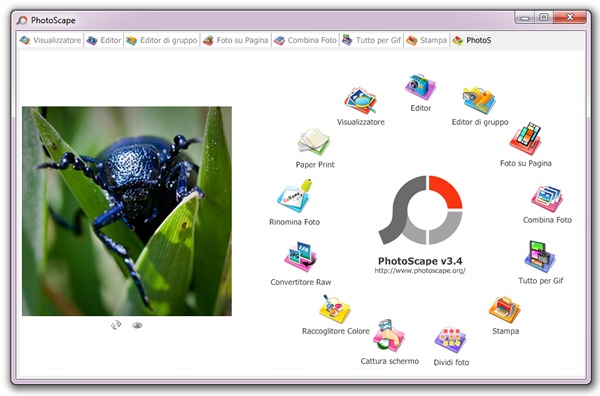Image resolution: width=600 pixels, height=396 pixels.
Task: Click the beetle photo preview
Action: pos(127,211)
